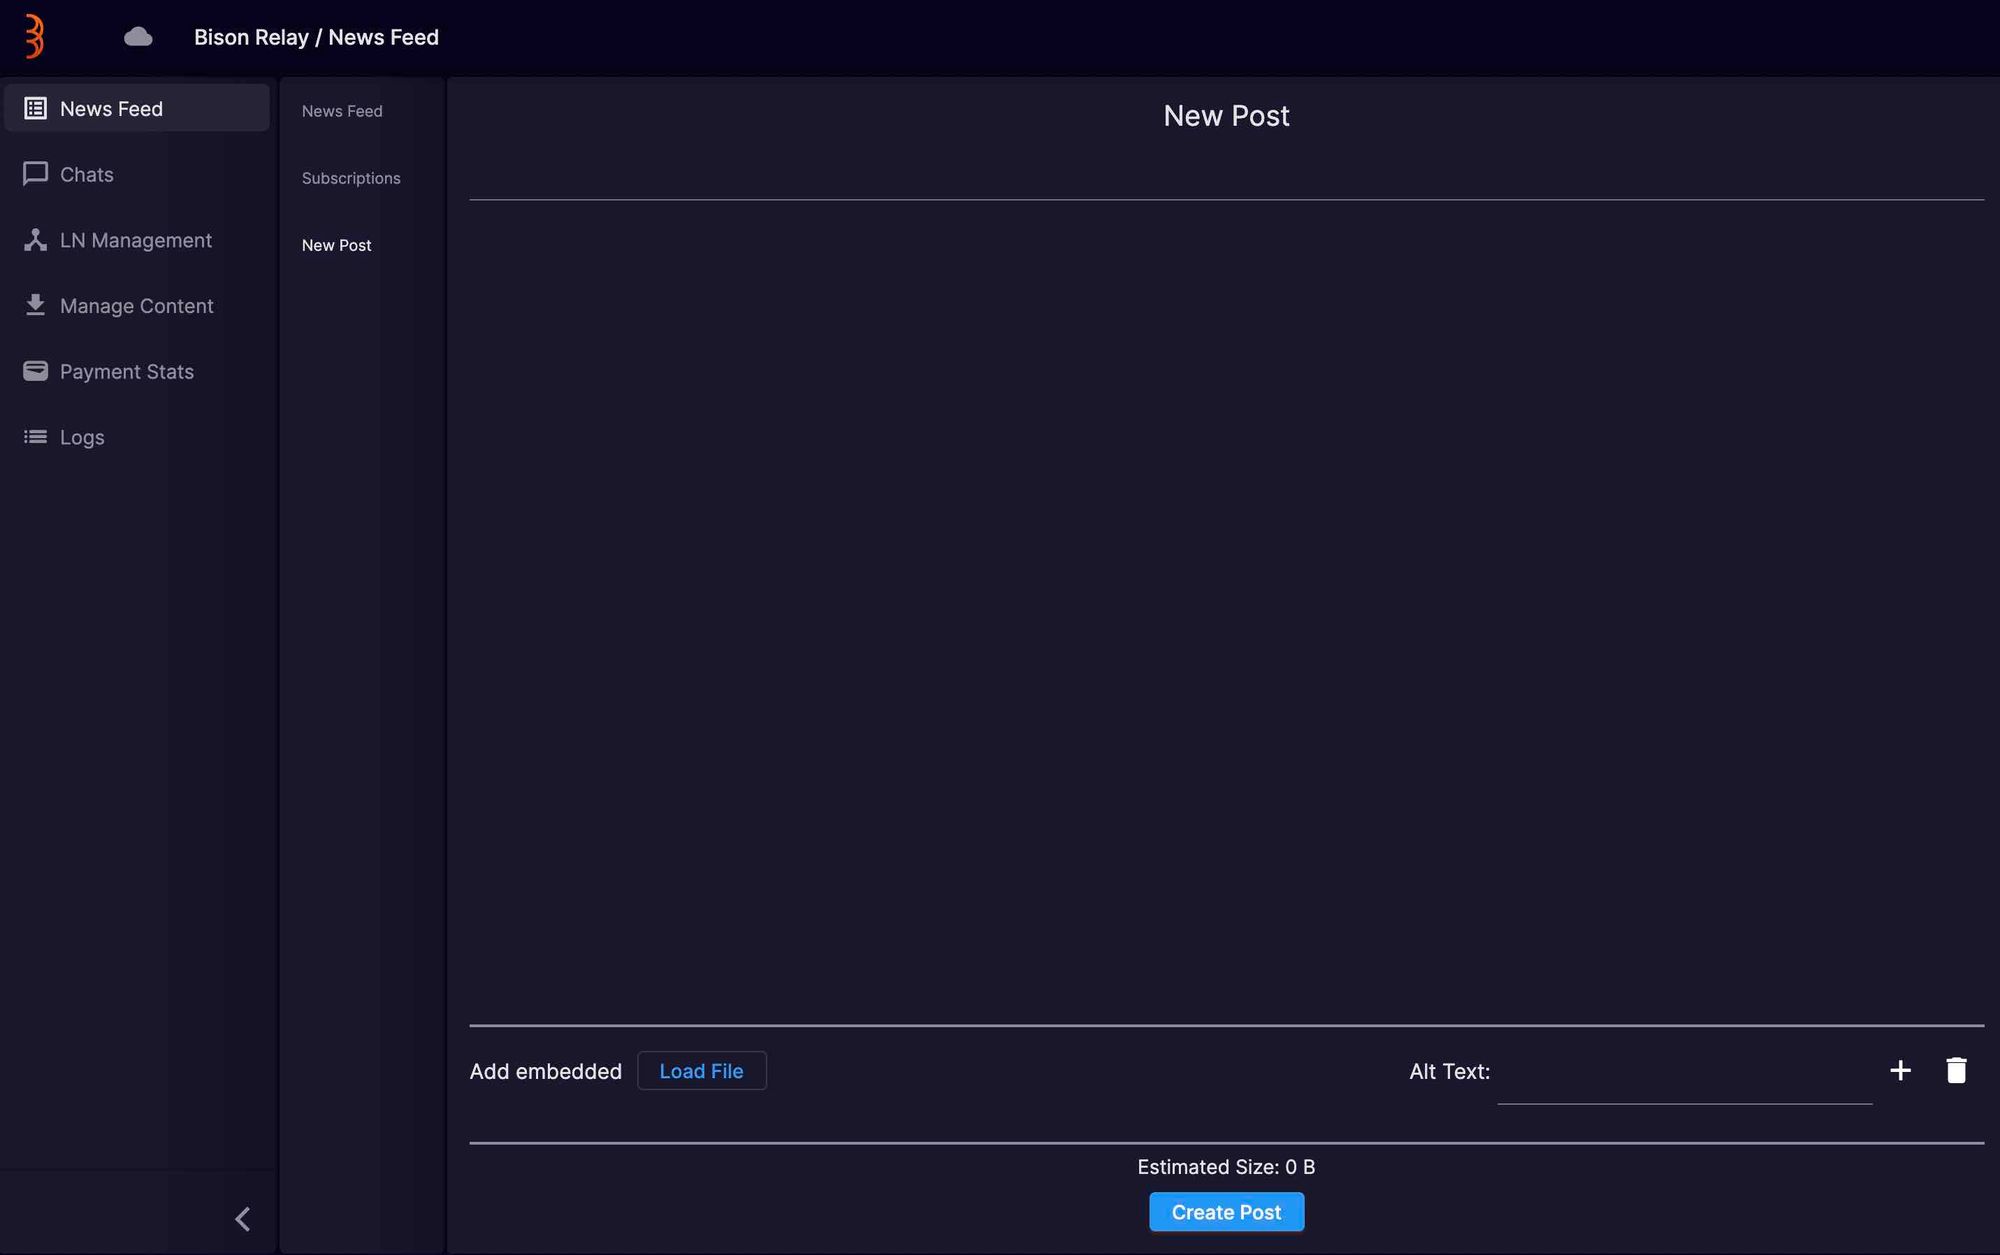Click the Manage Content download icon
This screenshot has height=1255, width=2000.
coord(35,305)
